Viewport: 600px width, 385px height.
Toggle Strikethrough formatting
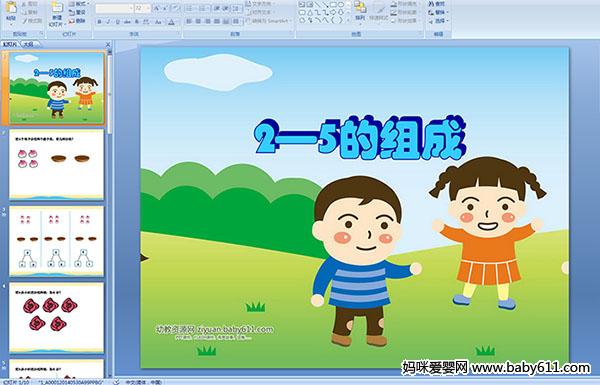coord(127,22)
